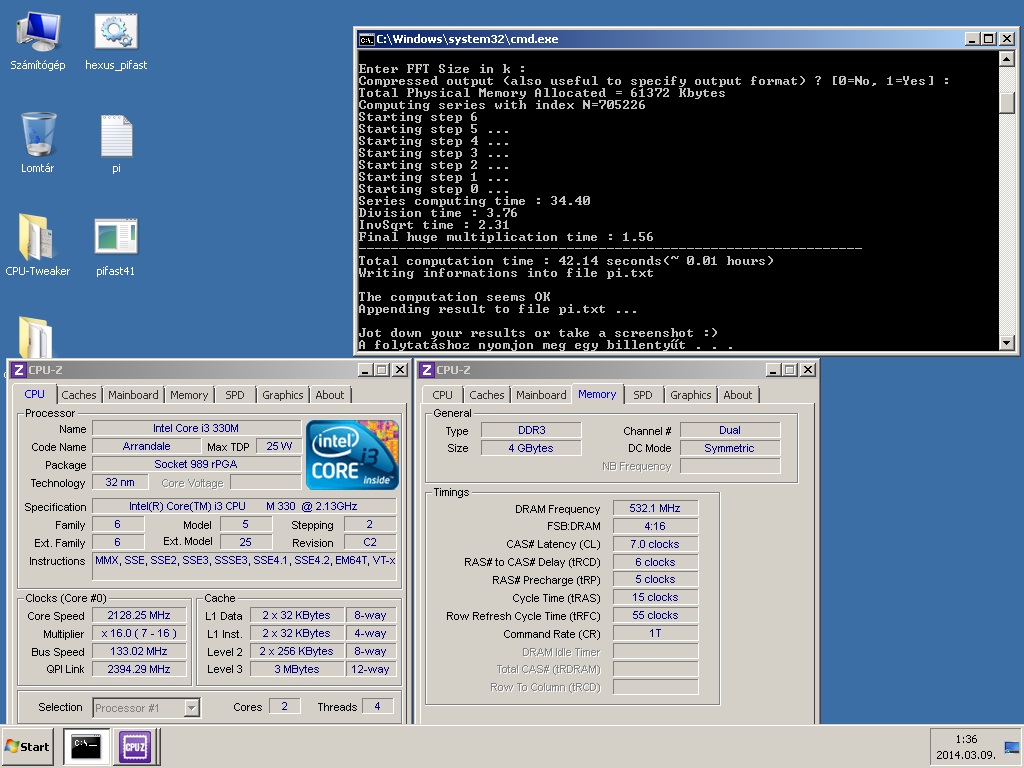Click the tRFC value '55 clocks'
This screenshot has width=1024, height=768.
(656, 615)
